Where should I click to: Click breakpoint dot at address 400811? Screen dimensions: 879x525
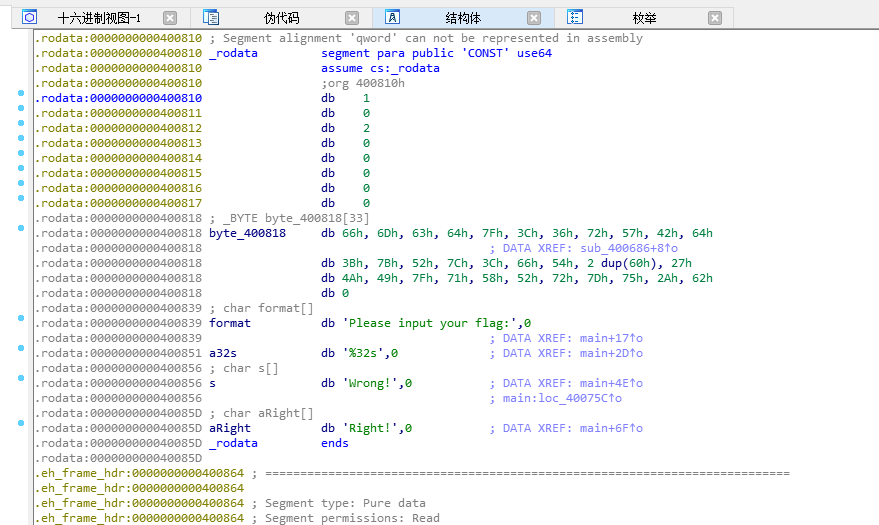pos(21,108)
